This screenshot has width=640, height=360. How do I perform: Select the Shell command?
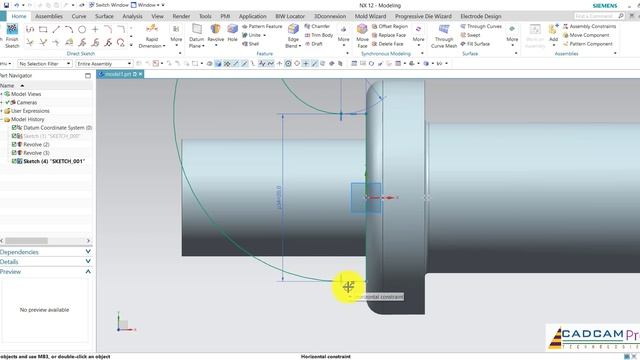click(x=251, y=44)
